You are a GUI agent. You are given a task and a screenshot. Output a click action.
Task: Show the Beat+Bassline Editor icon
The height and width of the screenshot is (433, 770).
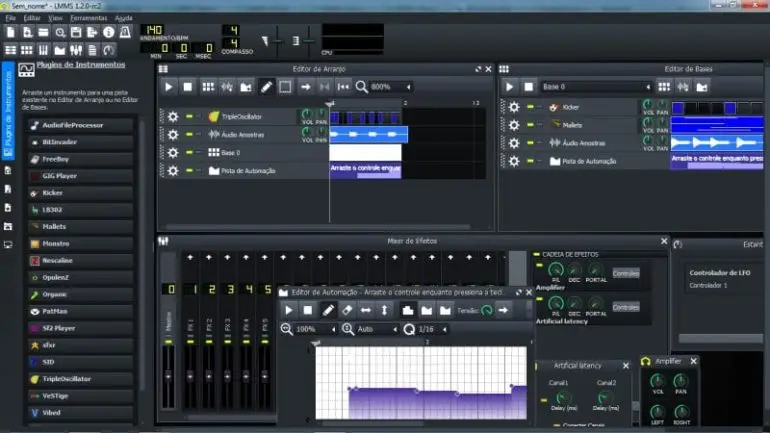27,50
